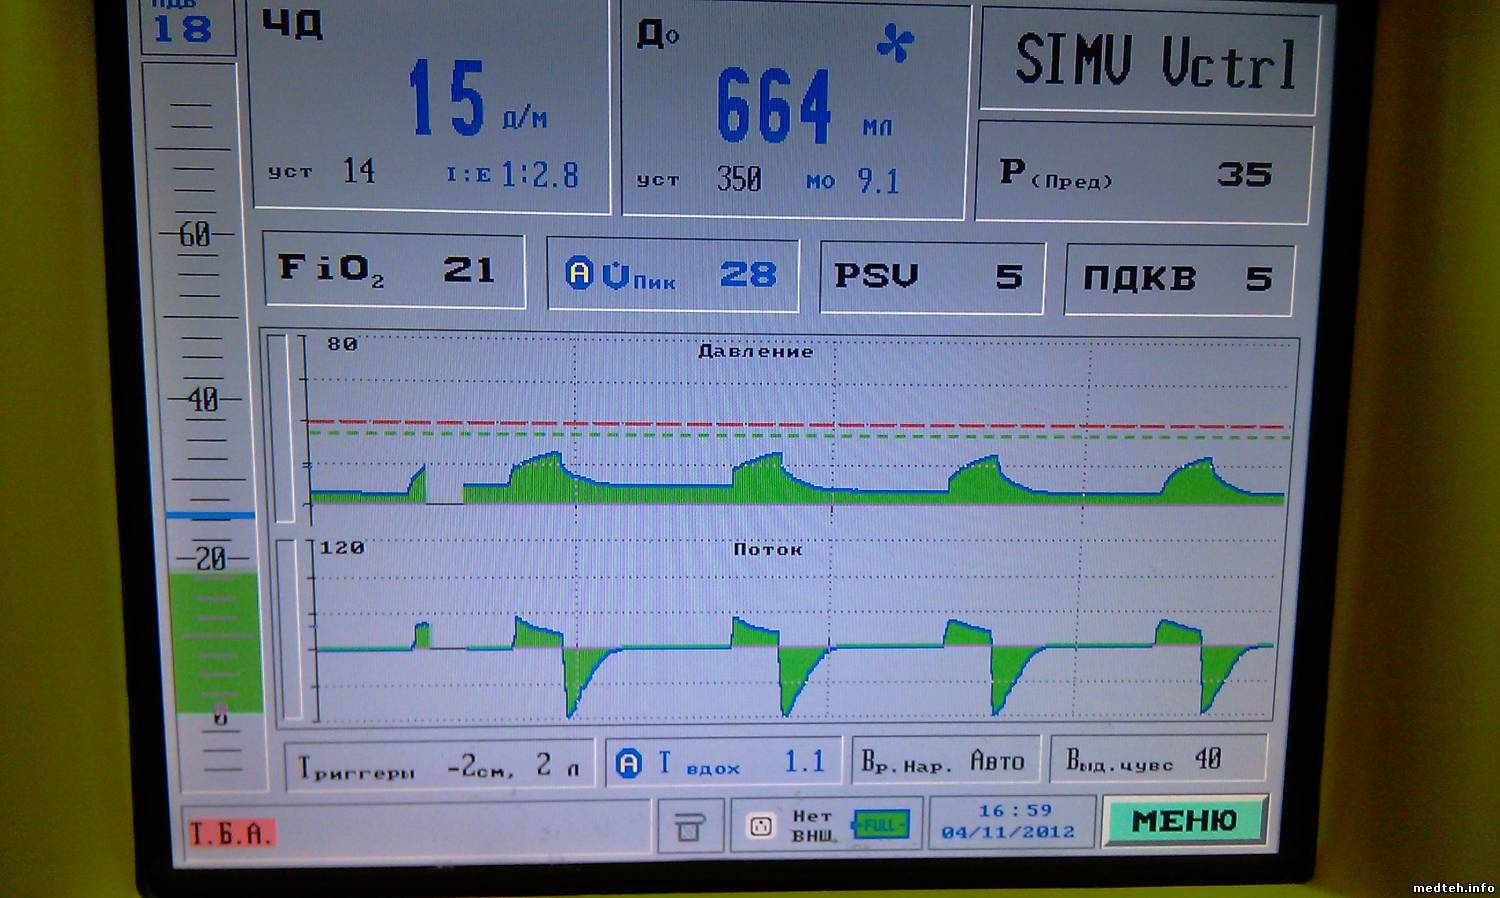Select the PSV 5 parameter
This screenshot has width=1500, height=898.
tap(930, 276)
